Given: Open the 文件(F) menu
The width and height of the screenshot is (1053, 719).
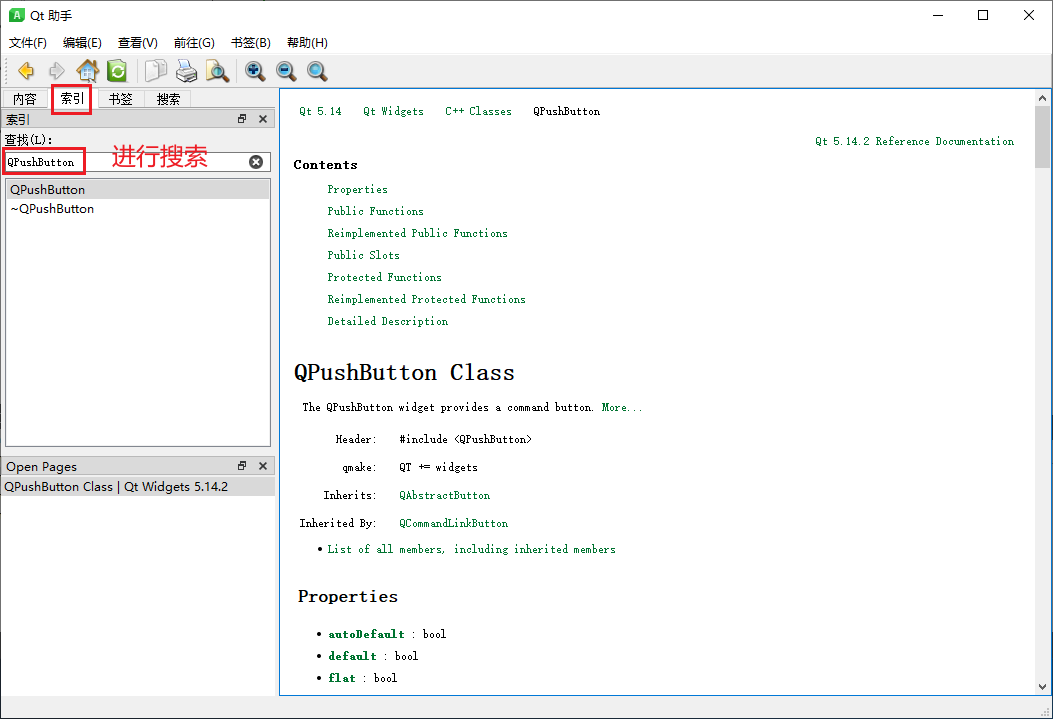Looking at the screenshot, I should point(28,42).
